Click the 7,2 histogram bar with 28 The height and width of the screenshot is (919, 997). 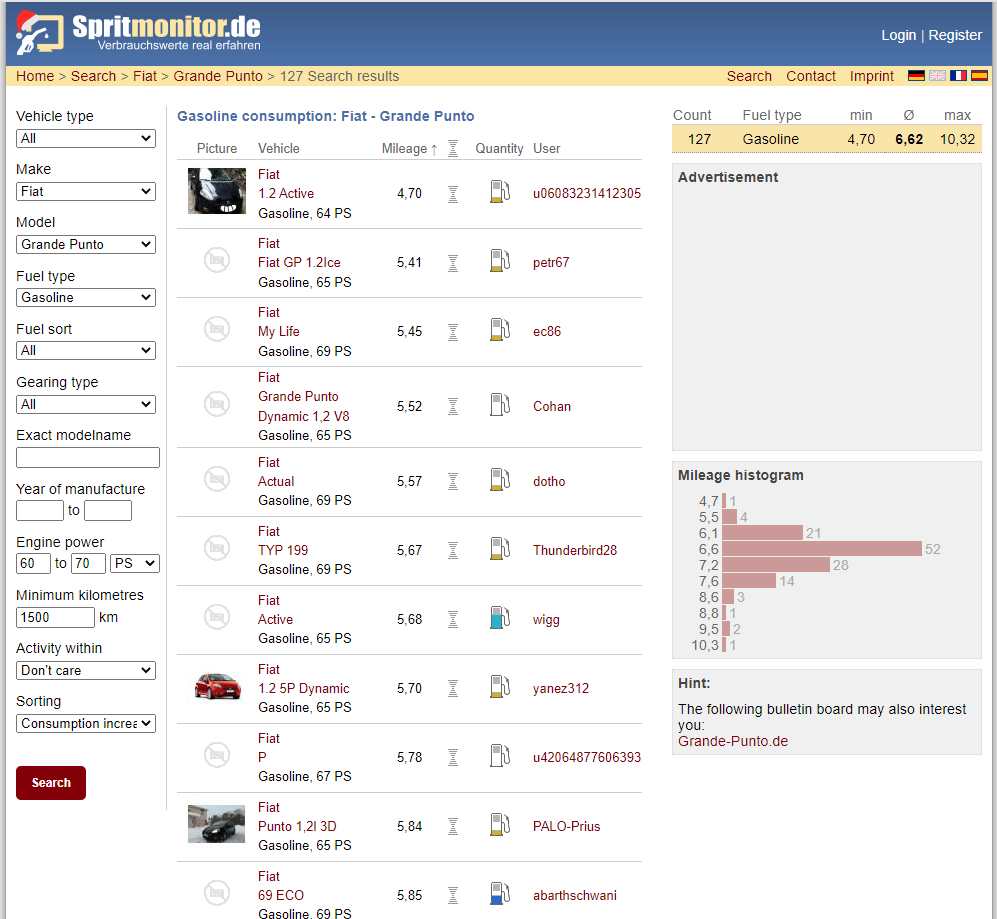[776, 565]
